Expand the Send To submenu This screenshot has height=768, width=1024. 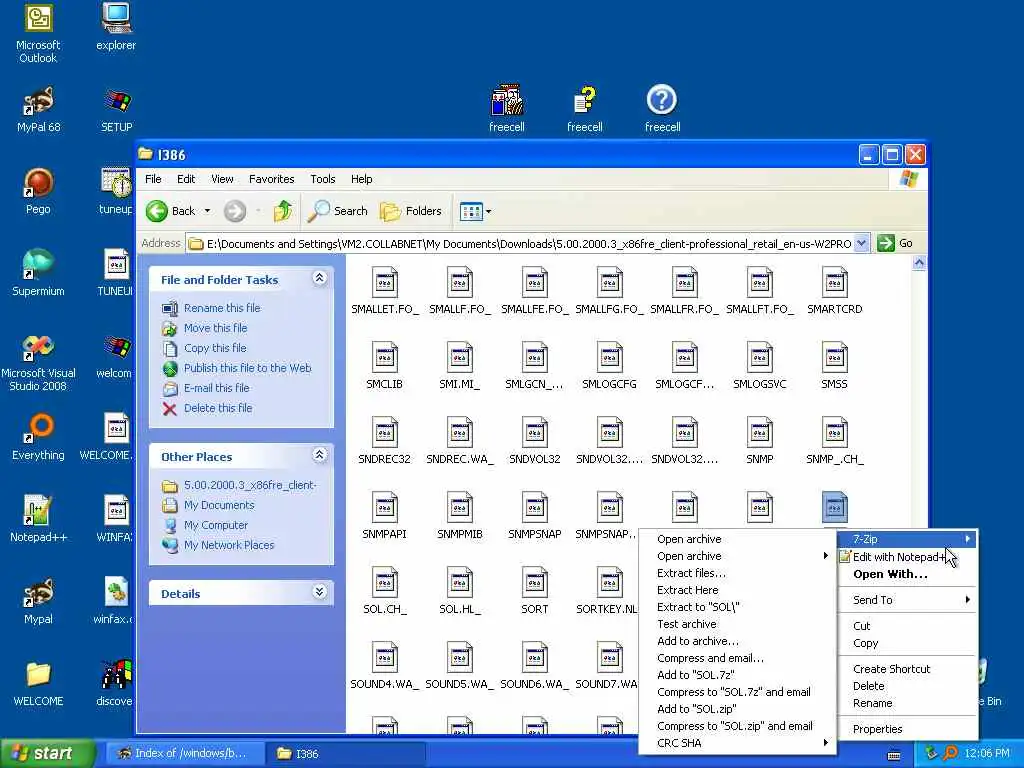tap(908, 600)
